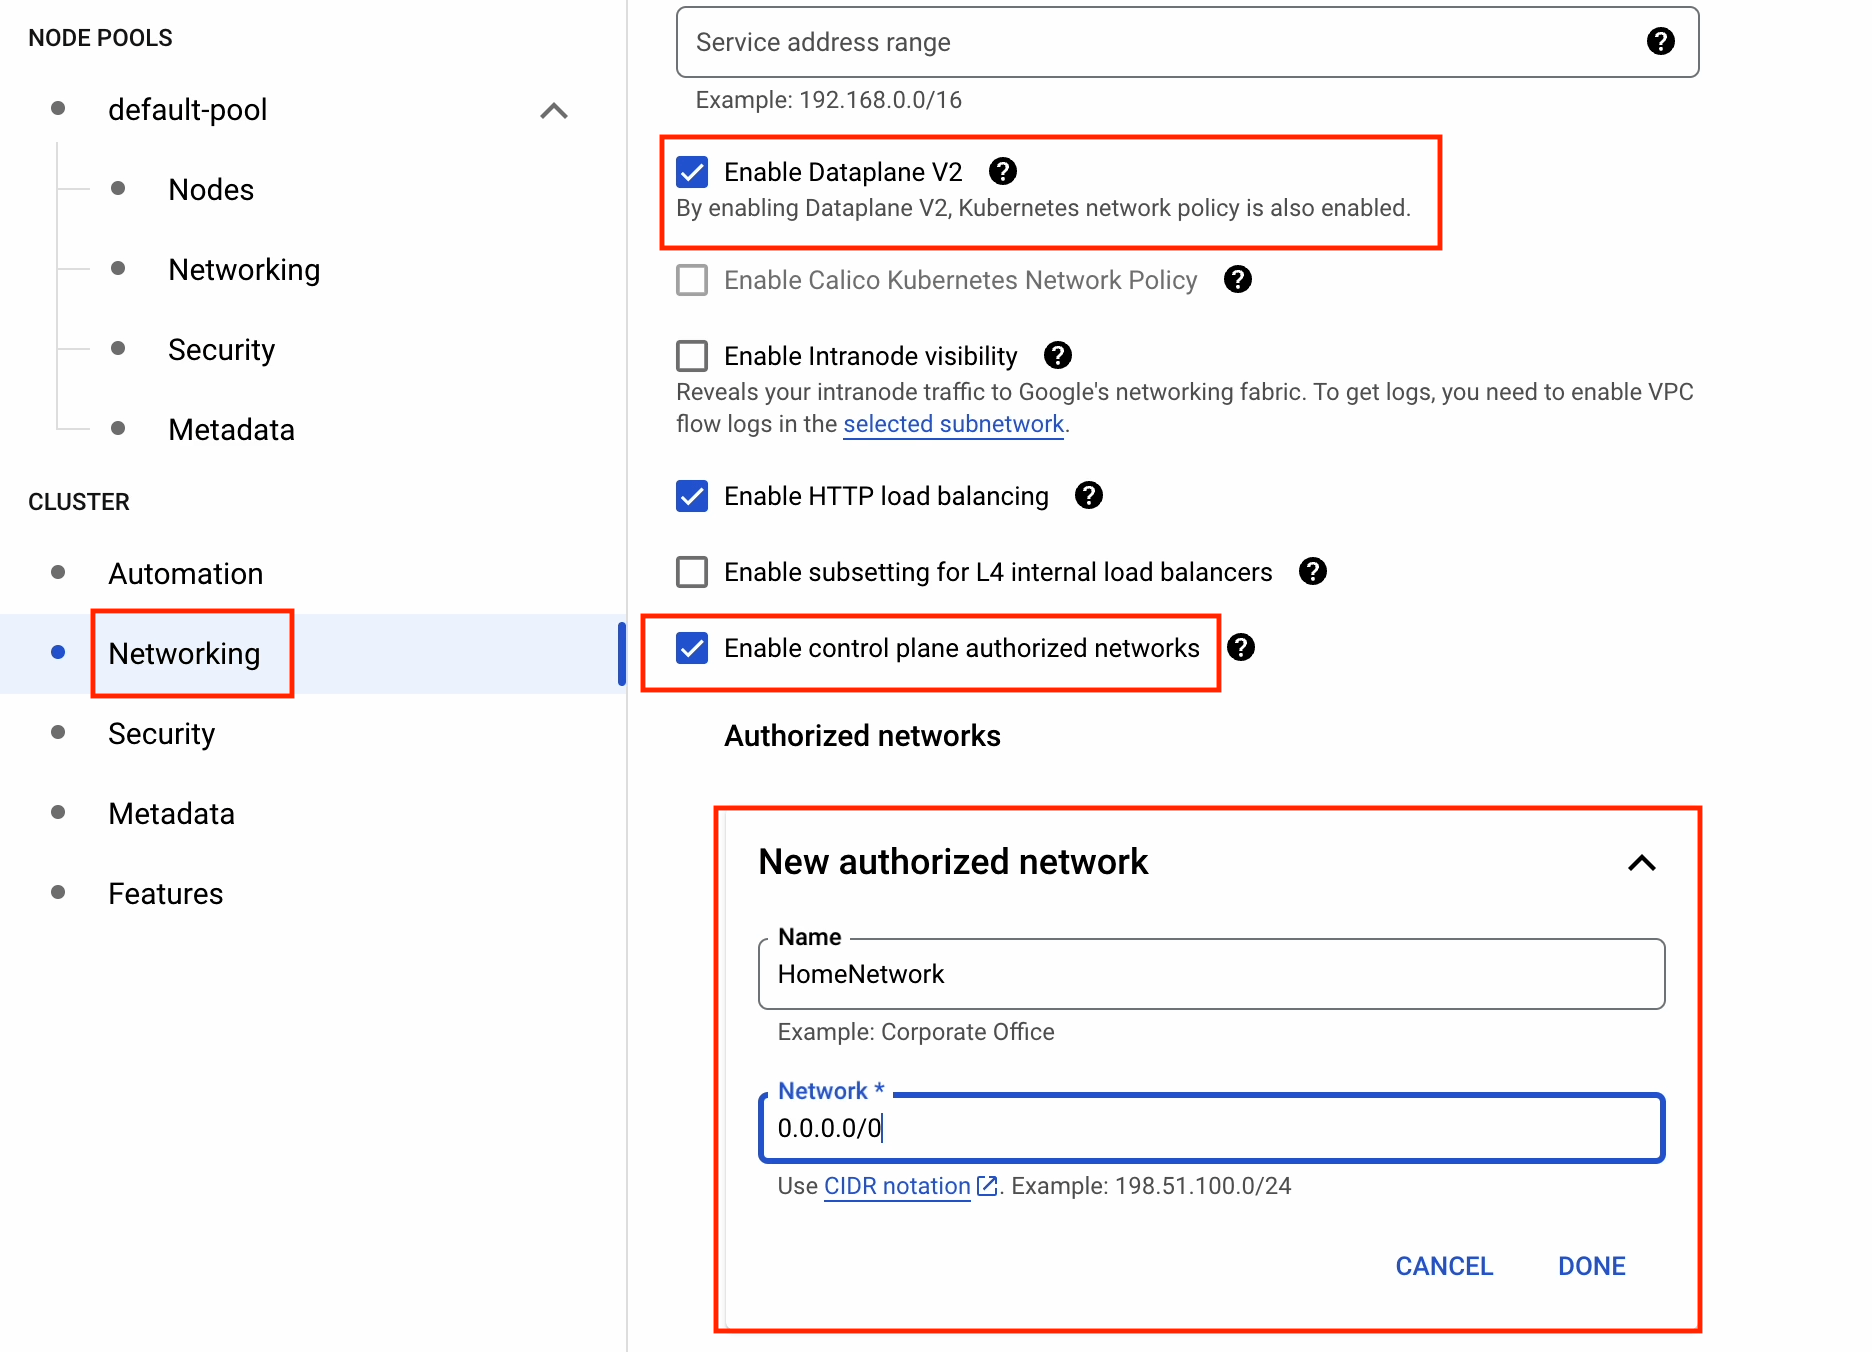This screenshot has width=1872, height=1352.
Task: Click help icon for control plane authorized networks
Action: pyautogui.click(x=1240, y=648)
